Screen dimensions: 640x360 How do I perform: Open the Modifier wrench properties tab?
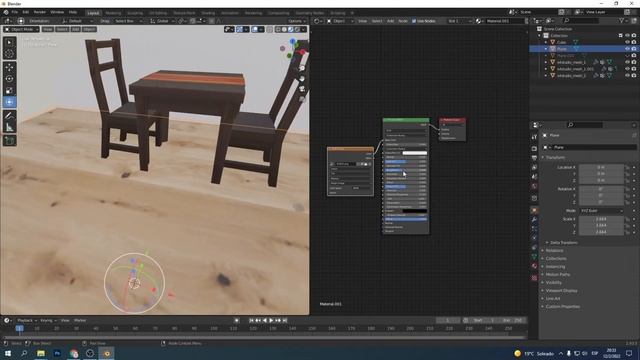(534, 220)
